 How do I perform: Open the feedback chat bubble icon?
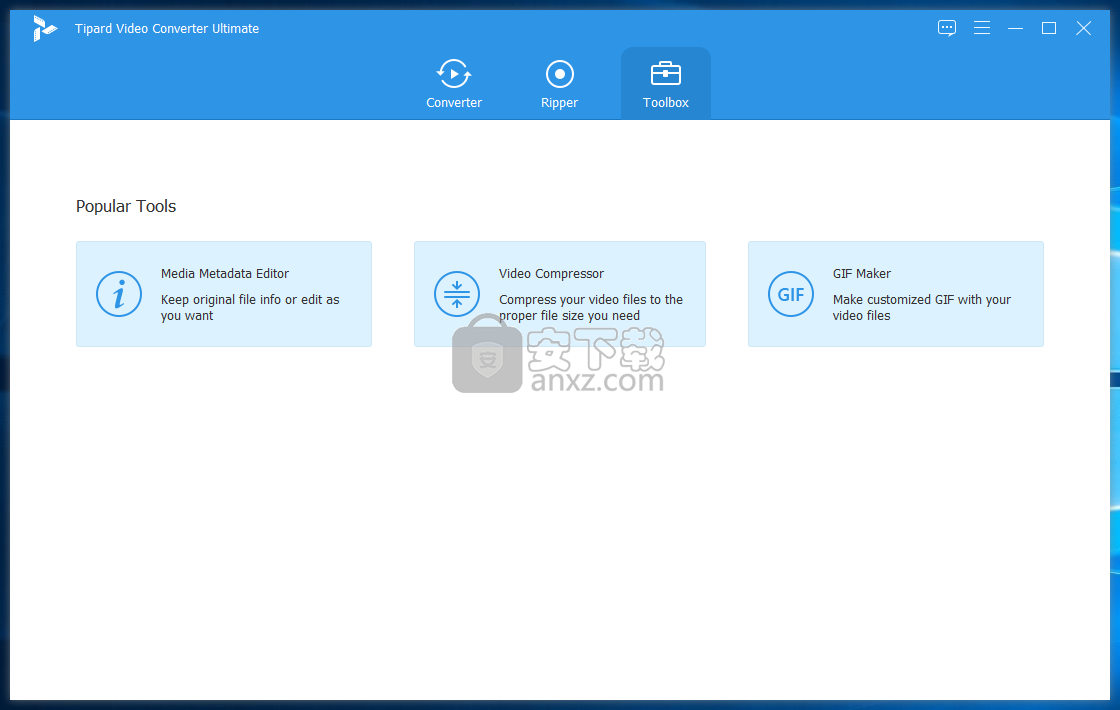click(x=946, y=28)
